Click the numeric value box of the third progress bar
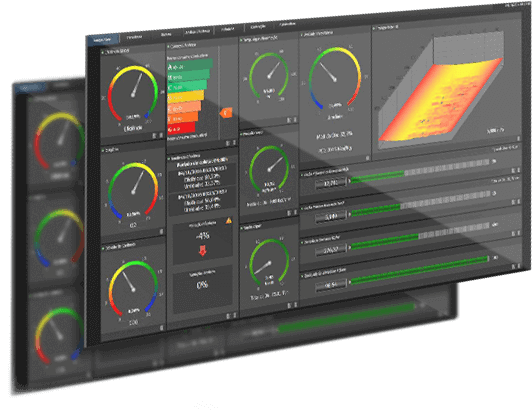 point(331,250)
